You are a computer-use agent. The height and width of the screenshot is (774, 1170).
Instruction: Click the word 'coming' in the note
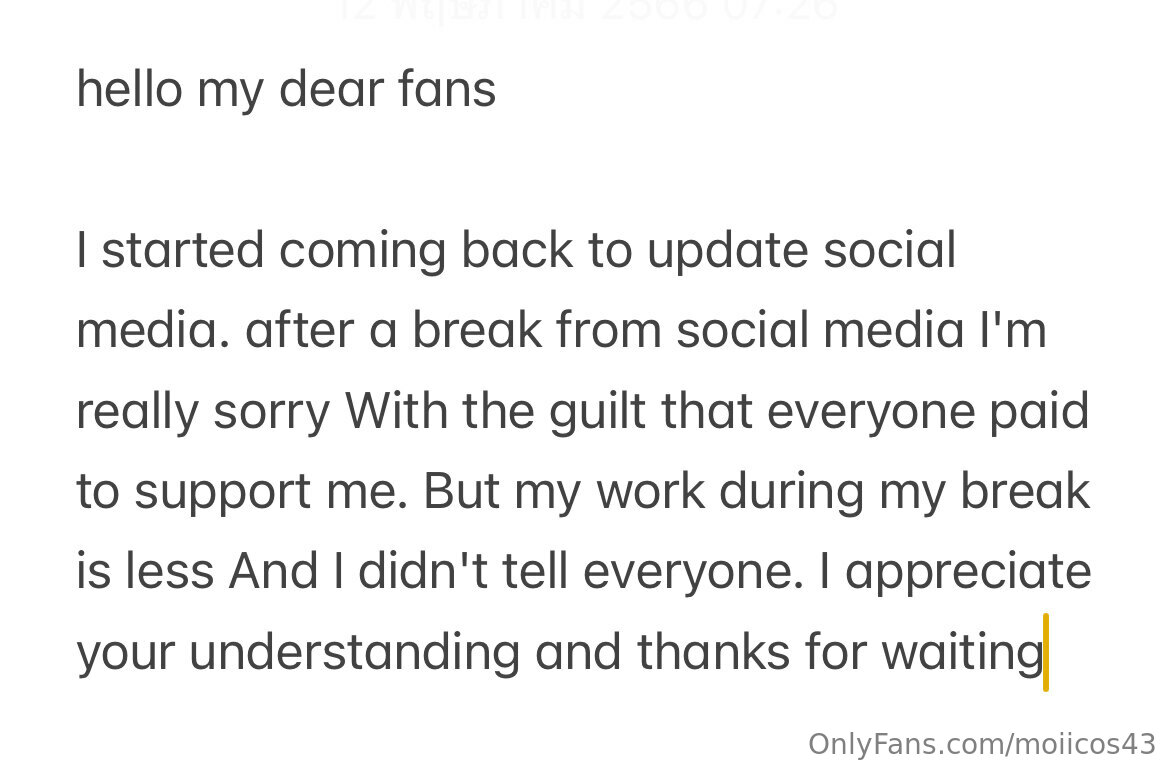[362, 250]
